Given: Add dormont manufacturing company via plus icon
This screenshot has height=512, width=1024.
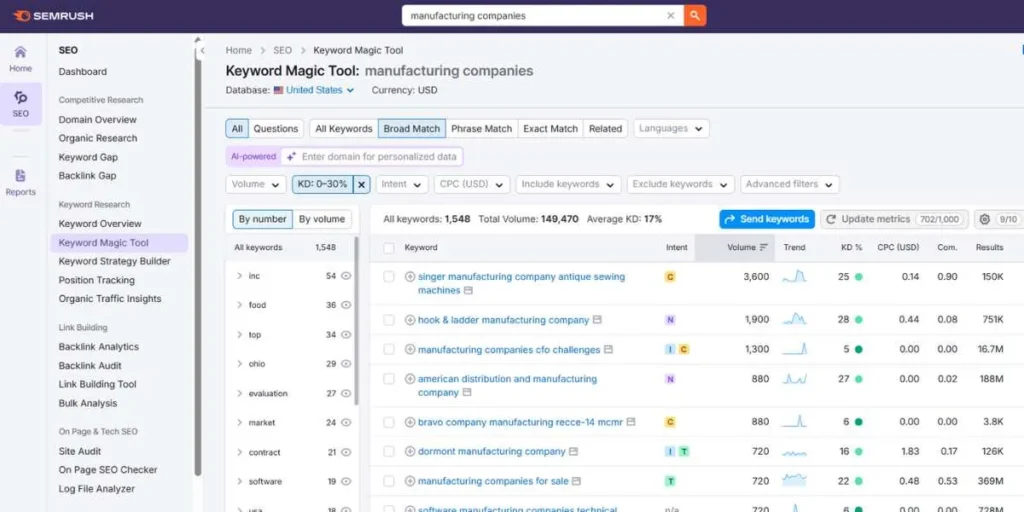Looking at the screenshot, I should point(409,451).
